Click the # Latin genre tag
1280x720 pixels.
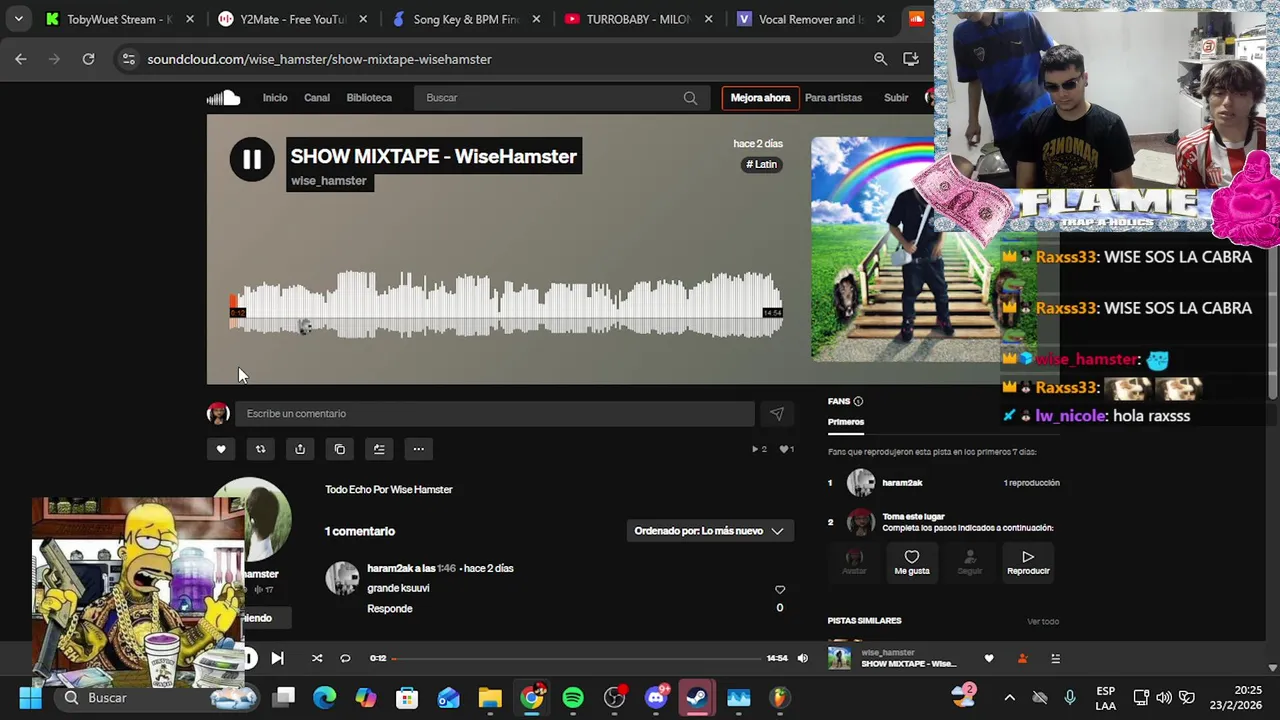coord(762,164)
